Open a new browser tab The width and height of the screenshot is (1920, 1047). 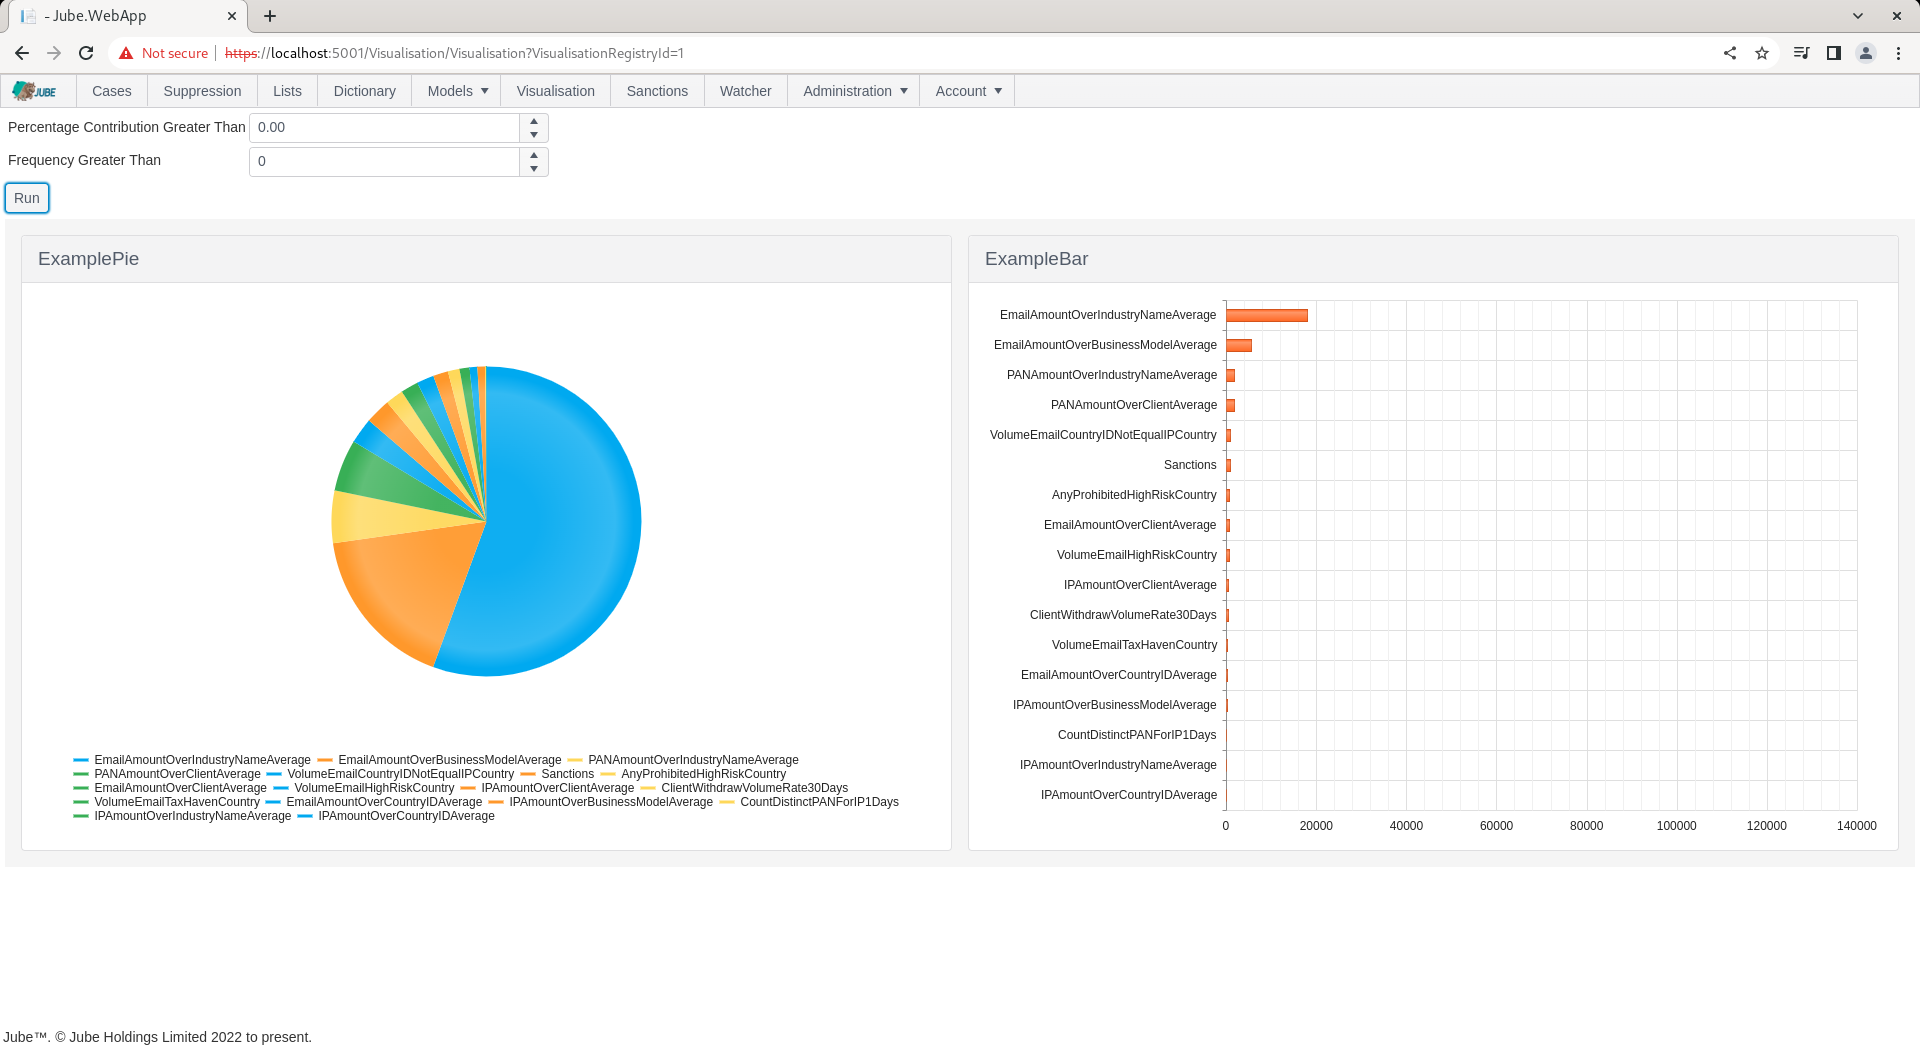tap(270, 16)
